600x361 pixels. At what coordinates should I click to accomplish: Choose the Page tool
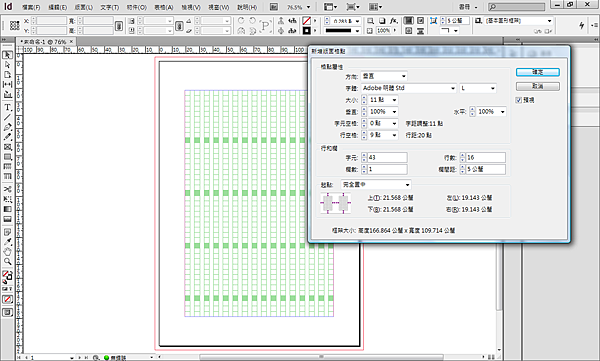point(7,75)
